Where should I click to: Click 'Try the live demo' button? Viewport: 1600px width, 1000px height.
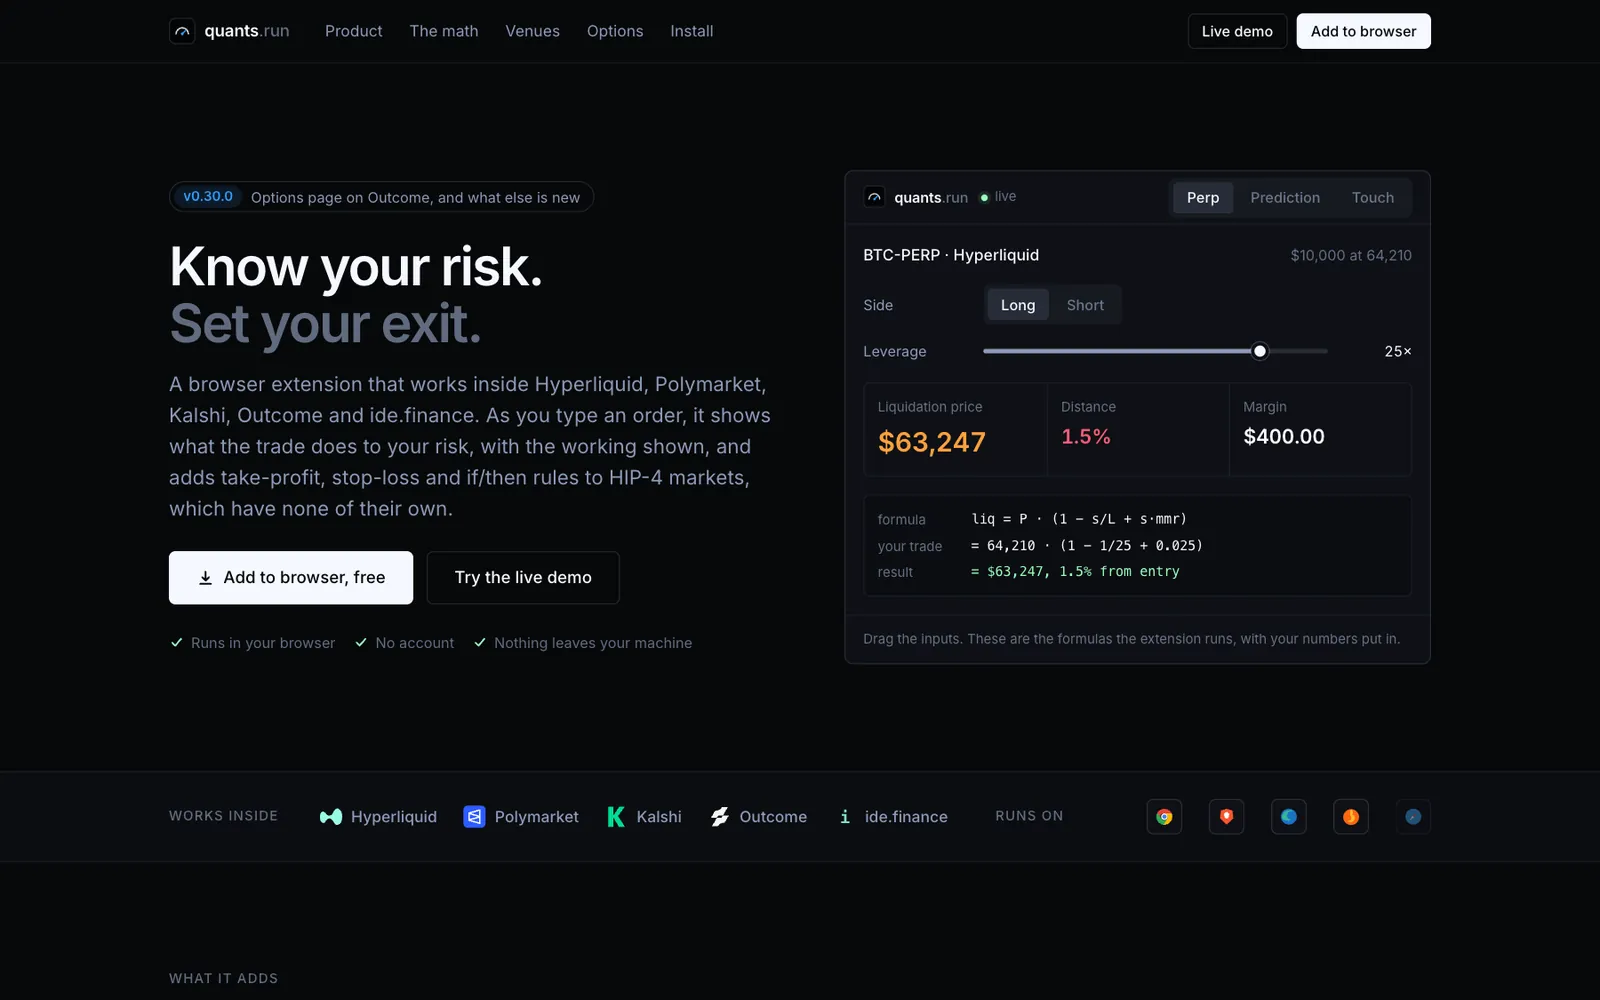[523, 577]
